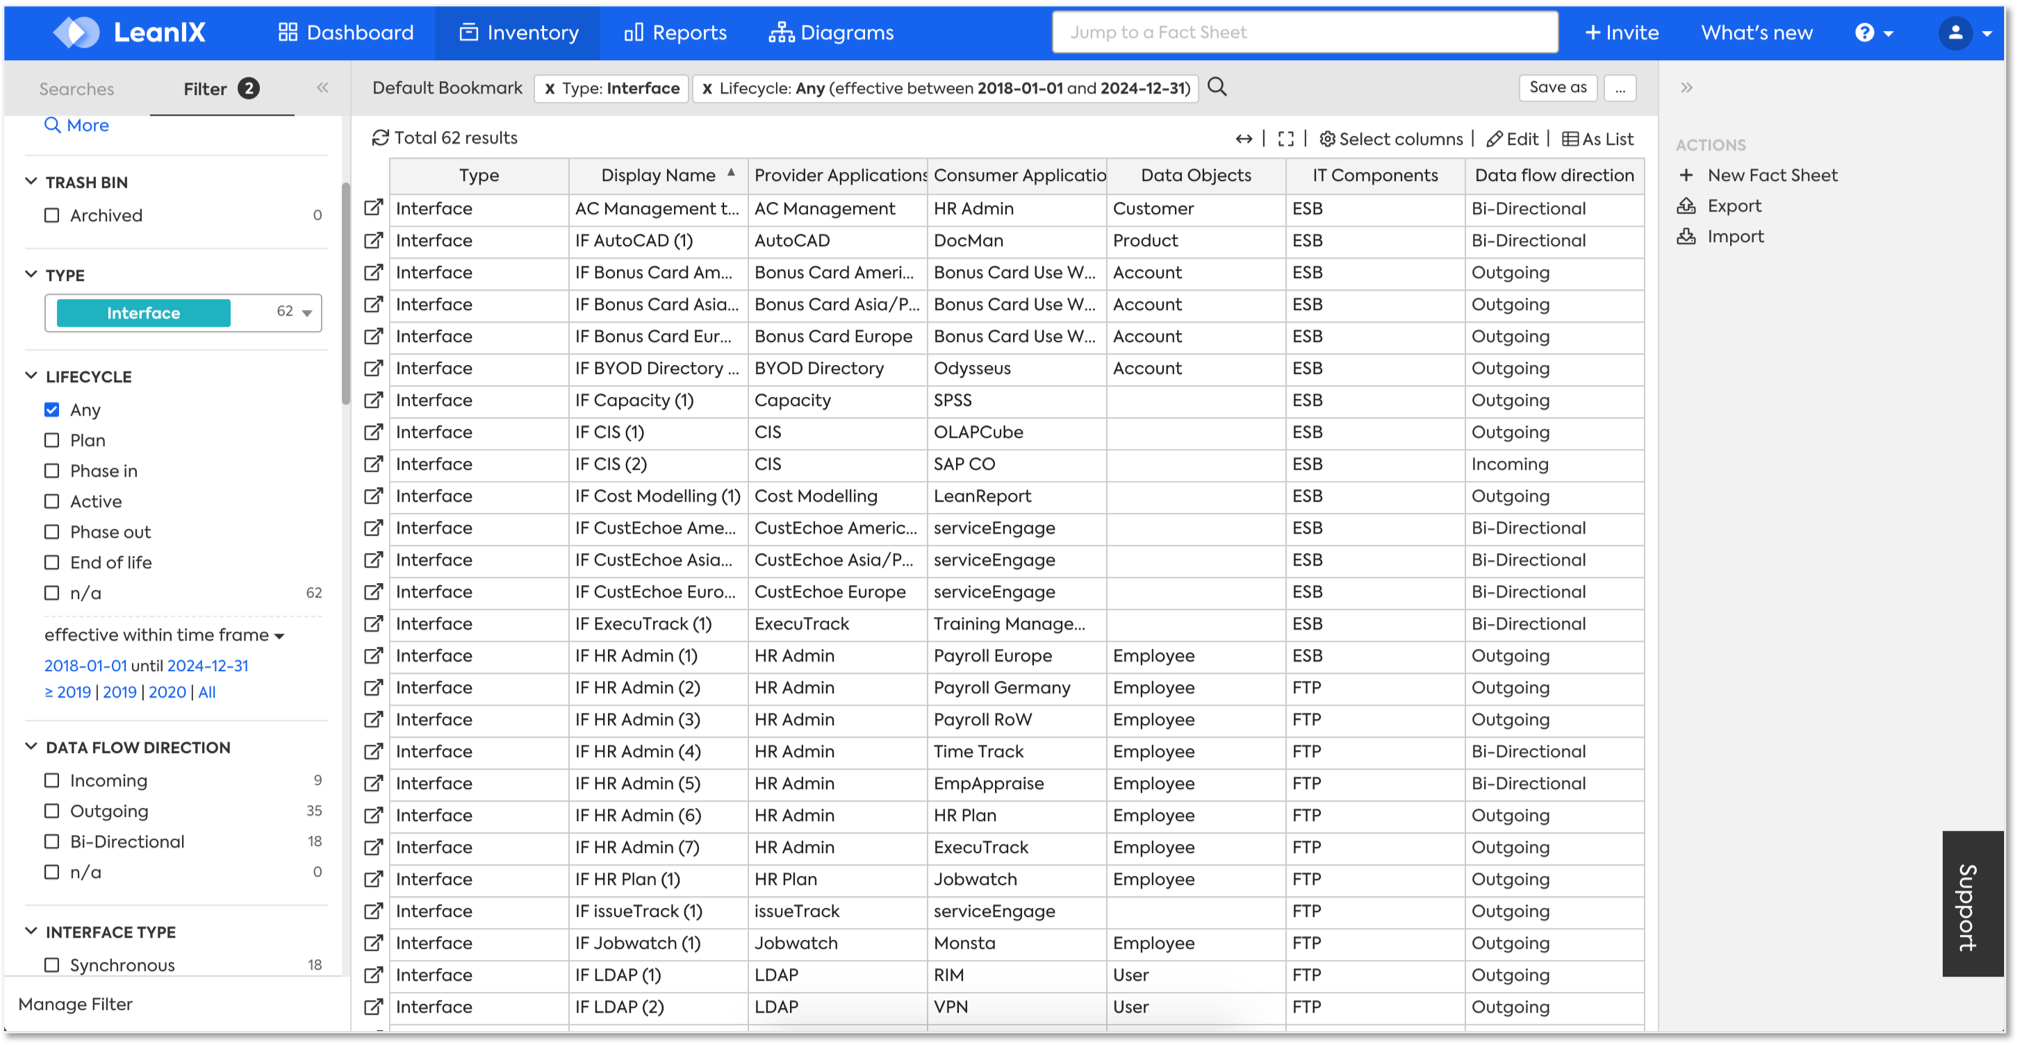The width and height of the screenshot is (2018, 1045).
Task: Open IF AutoCAD (1) row link icon
Action: (x=373, y=240)
